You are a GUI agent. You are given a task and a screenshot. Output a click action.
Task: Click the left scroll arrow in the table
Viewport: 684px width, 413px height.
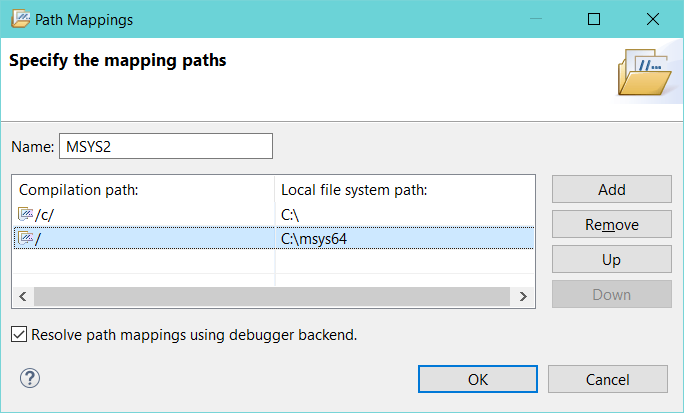click(x=23, y=297)
